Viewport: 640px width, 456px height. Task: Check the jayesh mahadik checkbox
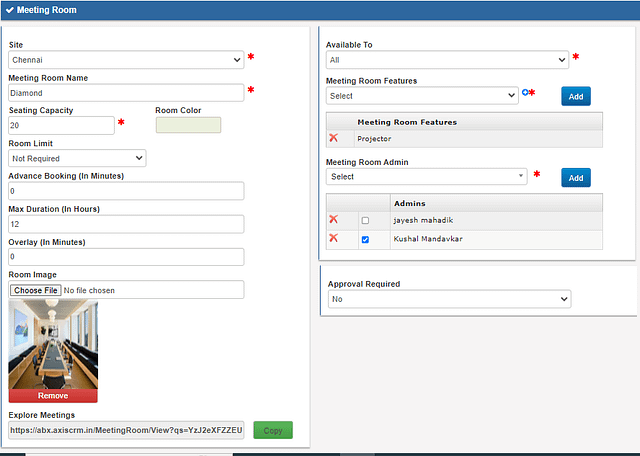(x=365, y=220)
